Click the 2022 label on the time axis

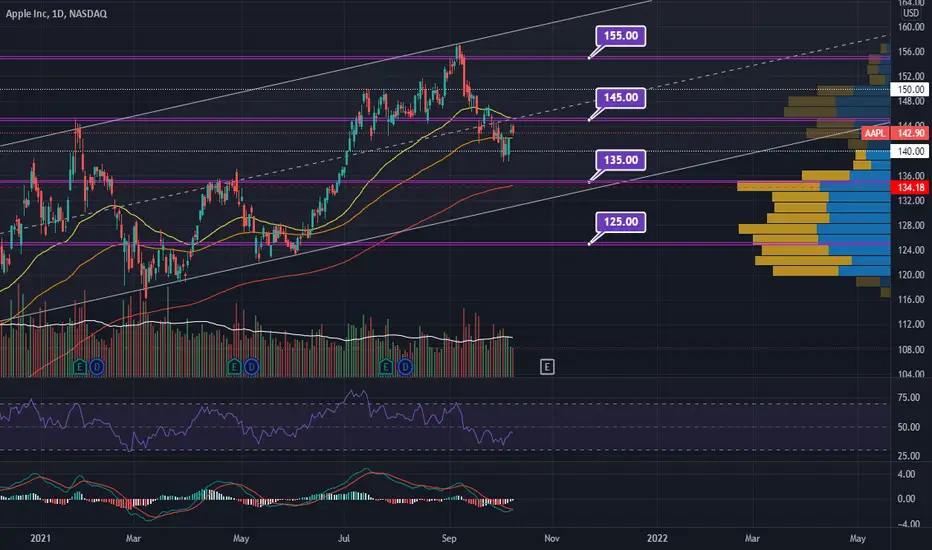coord(657,538)
